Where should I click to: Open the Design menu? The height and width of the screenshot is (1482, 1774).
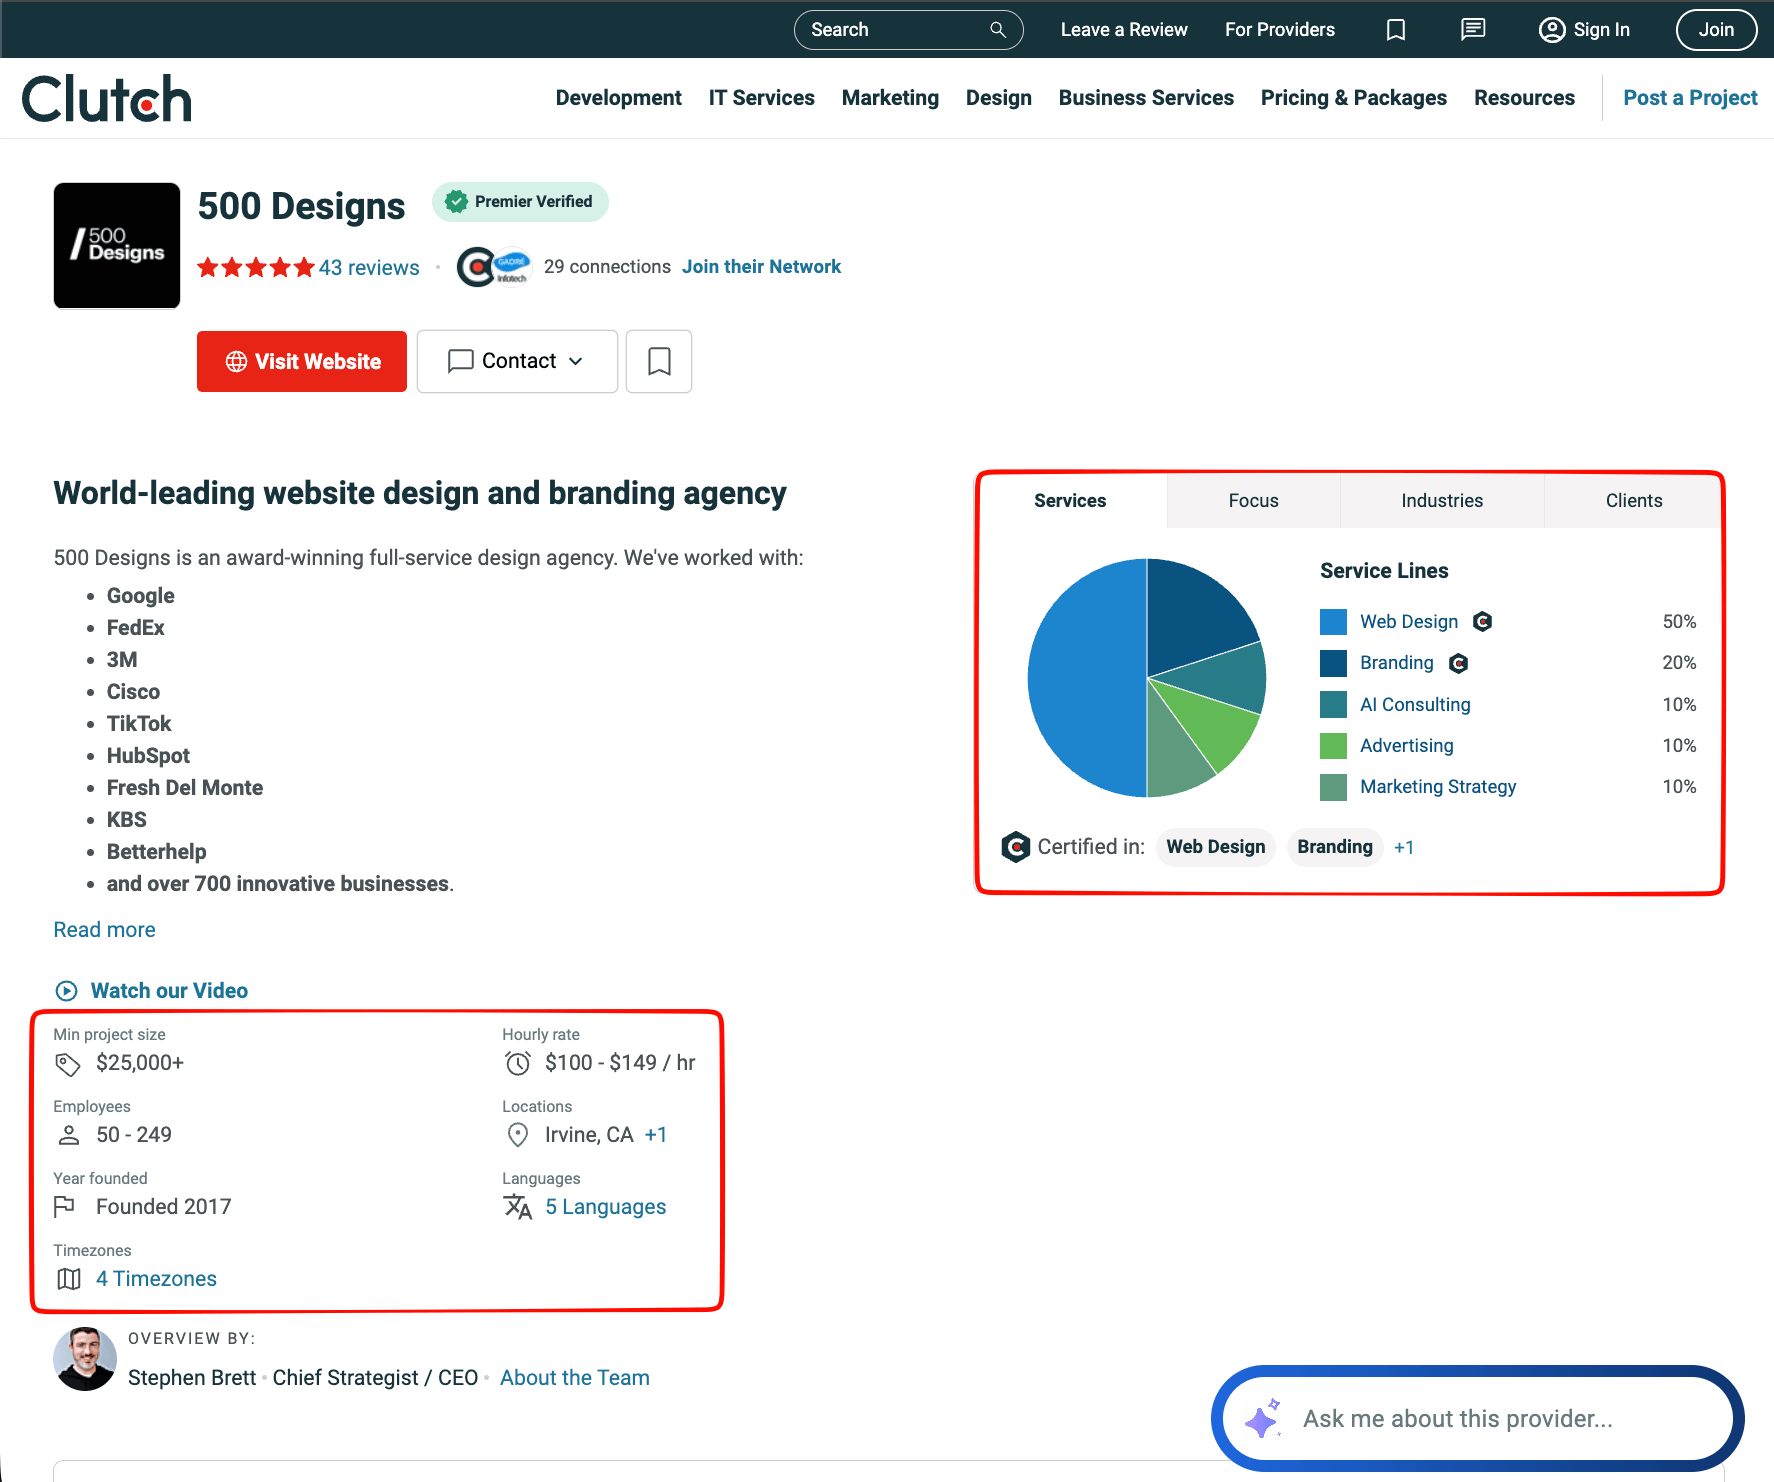point(999,98)
